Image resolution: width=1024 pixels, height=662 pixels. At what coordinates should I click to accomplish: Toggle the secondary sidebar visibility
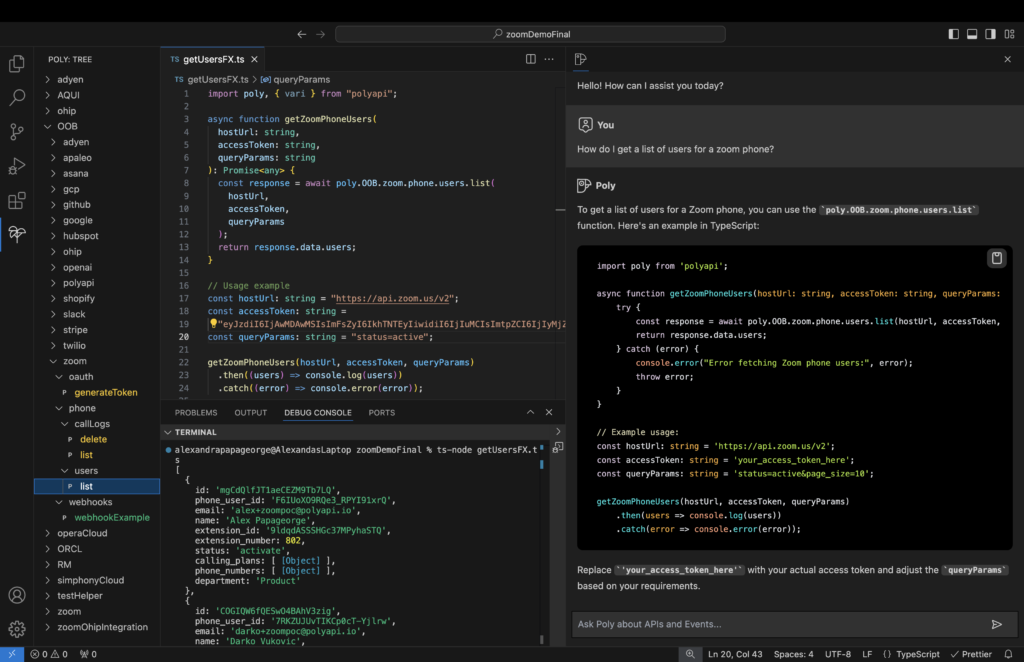click(990, 33)
